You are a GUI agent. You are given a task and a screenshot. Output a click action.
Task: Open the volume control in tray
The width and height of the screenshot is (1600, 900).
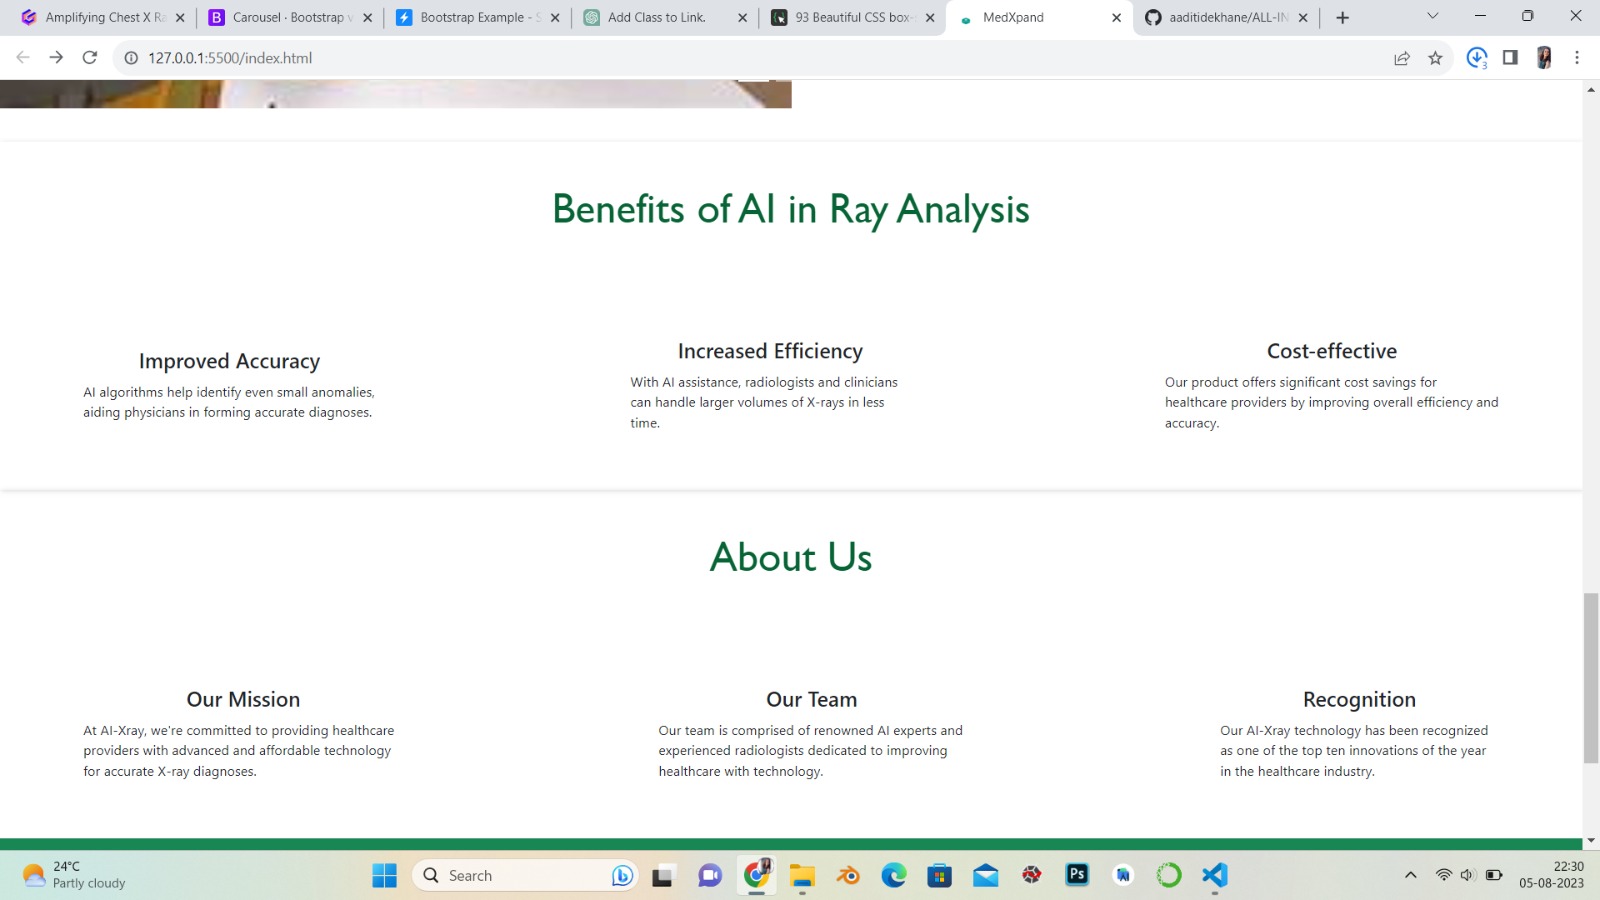click(1468, 875)
